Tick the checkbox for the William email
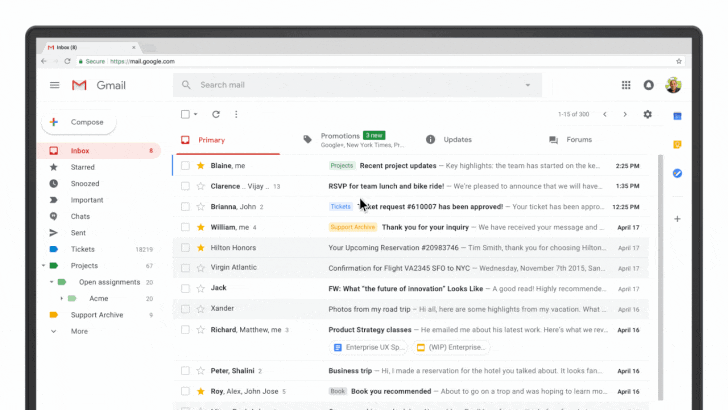This screenshot has height=410, width=728. (185, 227)
